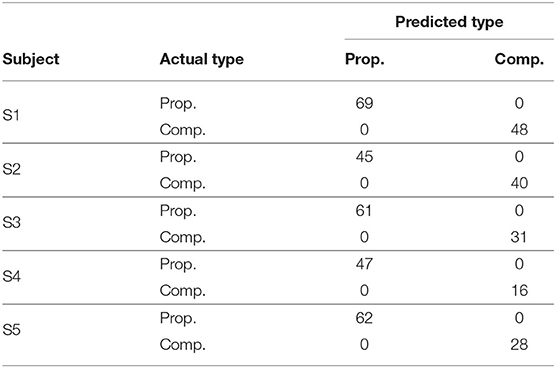Image resolution: width=556 pixels, height=368 pixels.
Task: Click the value 40 for S2
Action: click(519, 183)
